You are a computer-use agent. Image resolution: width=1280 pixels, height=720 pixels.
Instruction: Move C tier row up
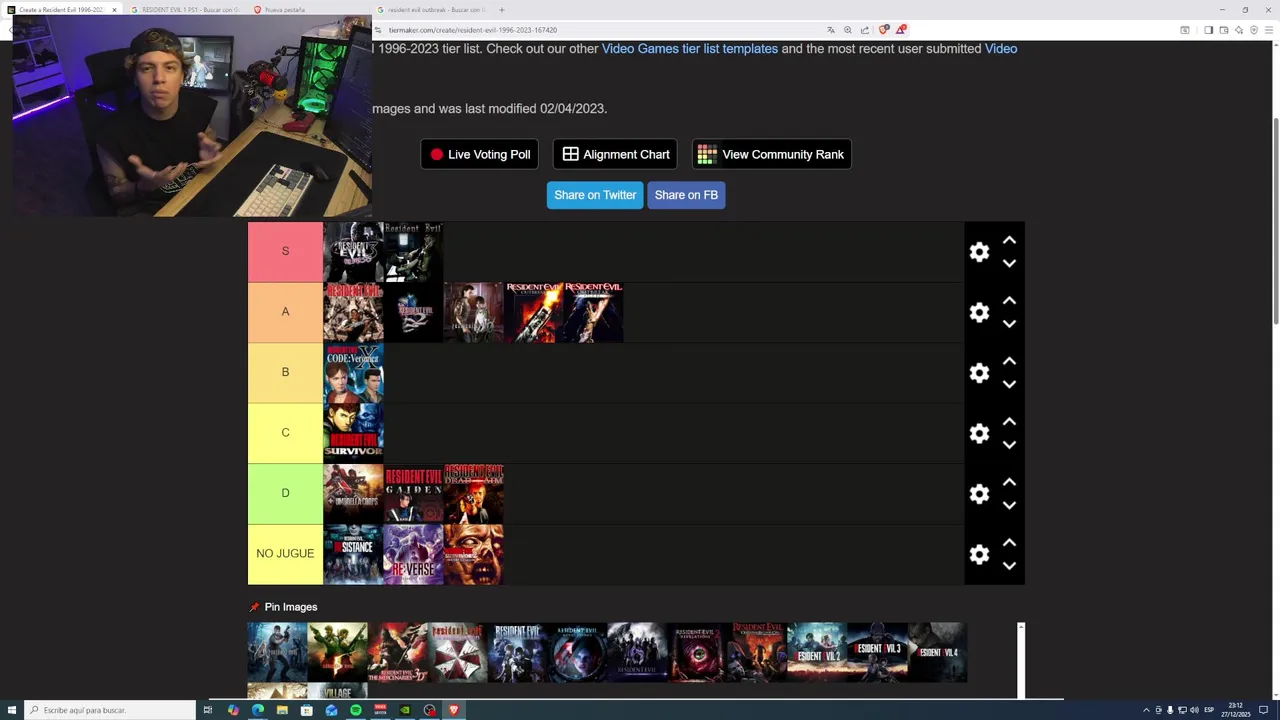click(x=1009, y=421)
